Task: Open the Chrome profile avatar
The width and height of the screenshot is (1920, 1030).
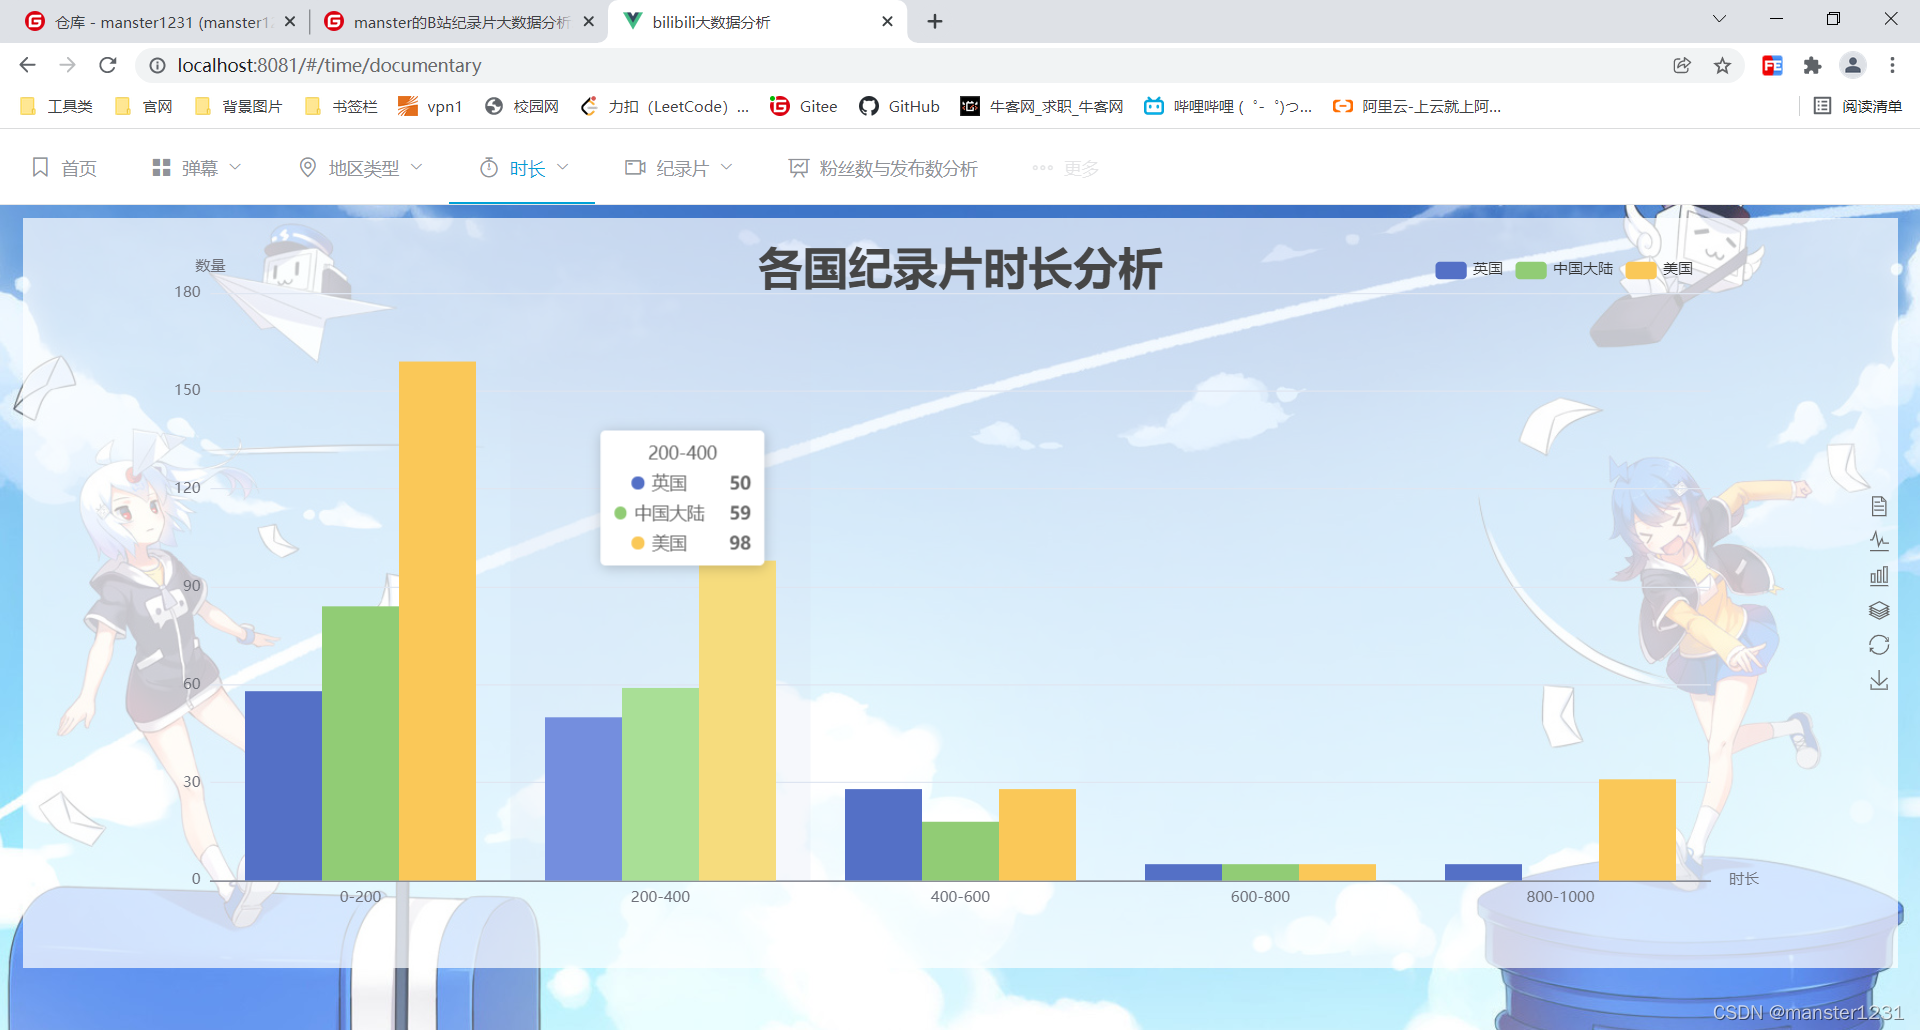Action: coord(1853,65)
